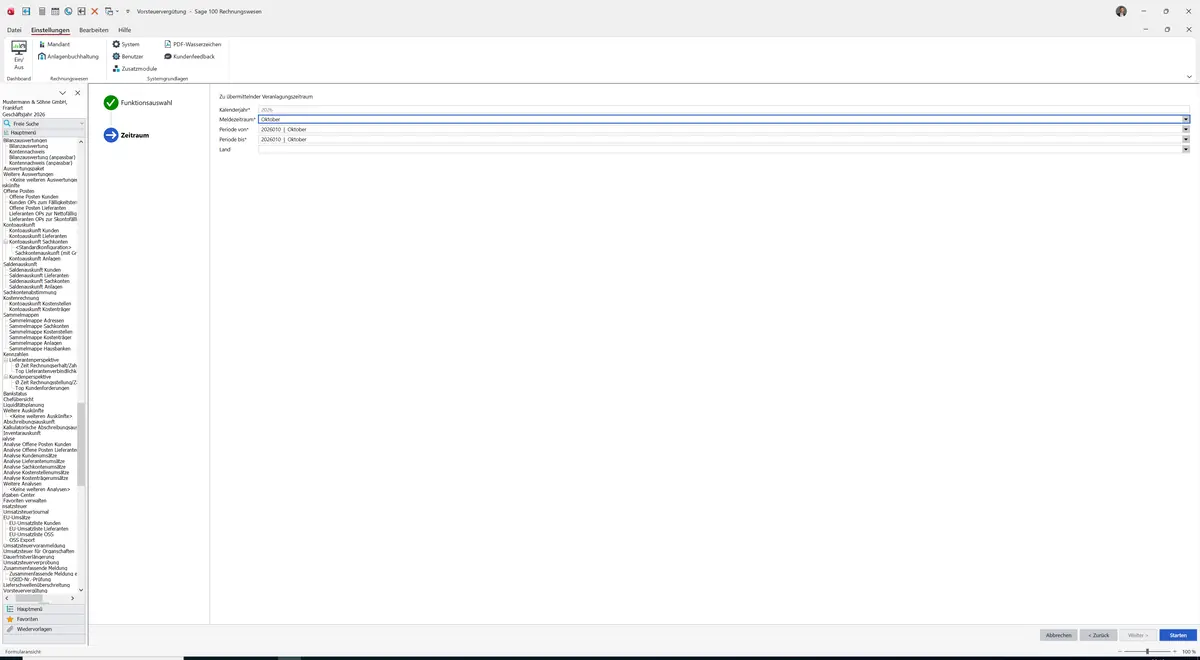Switch to the Bearbeiten tab
The height and width of the screenshot is (660, 1200).
click(94, 30)
